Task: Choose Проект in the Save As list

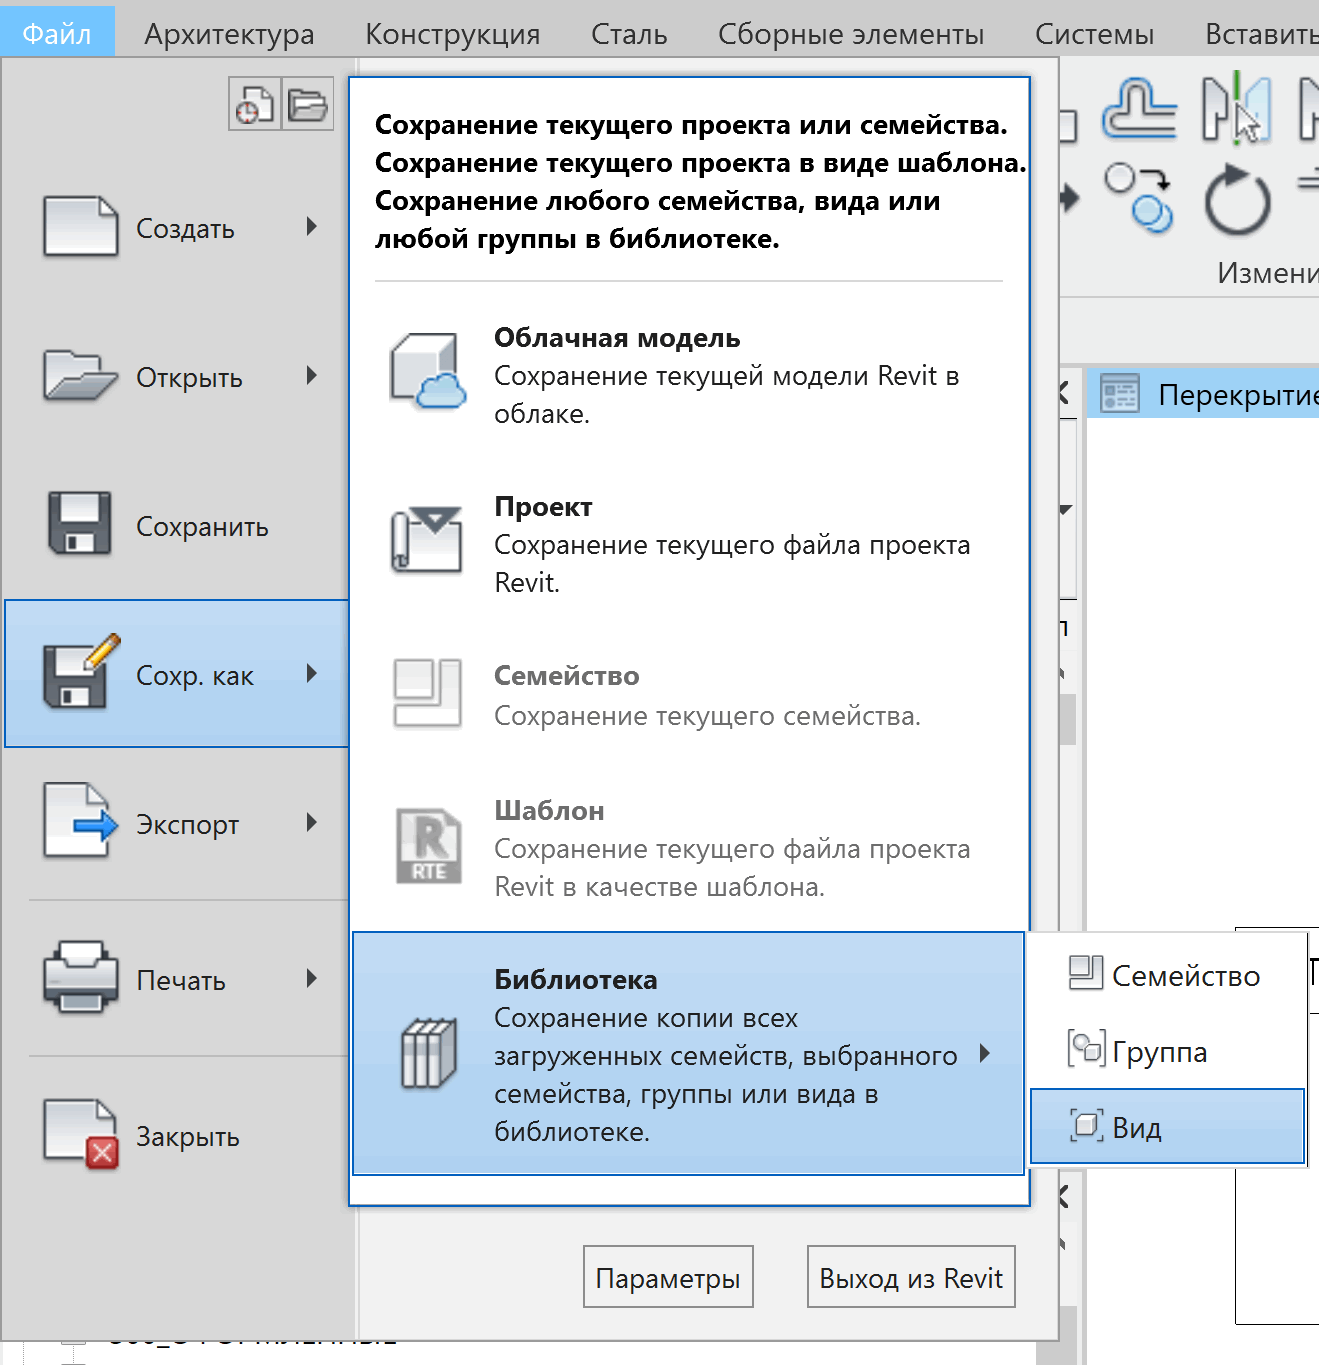Action: (x=689, y=544)
